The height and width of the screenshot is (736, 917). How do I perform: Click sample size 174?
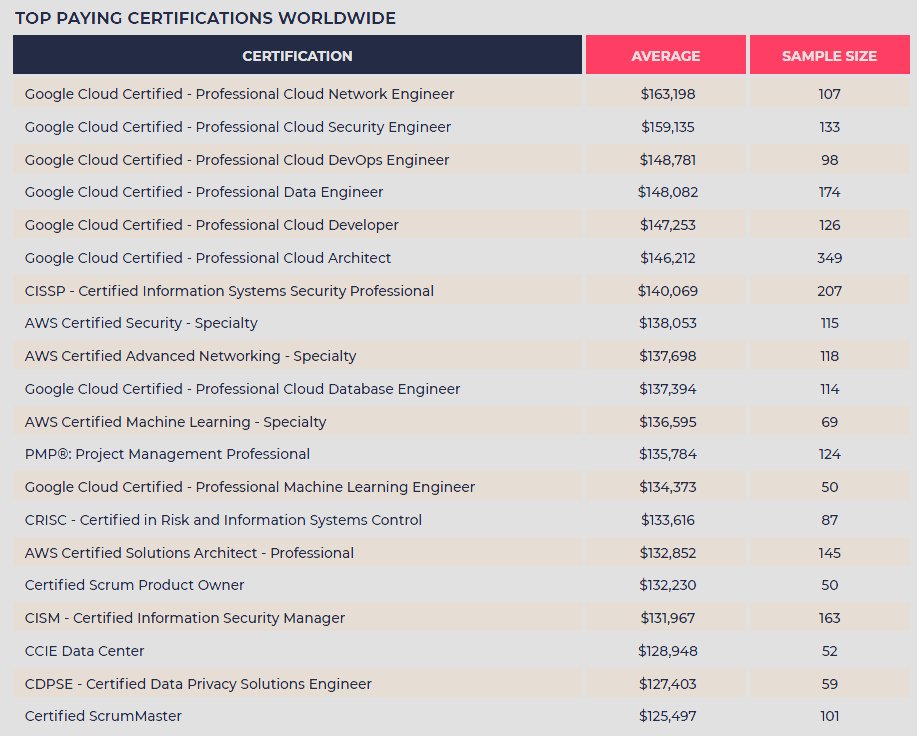tap(829, 192)
